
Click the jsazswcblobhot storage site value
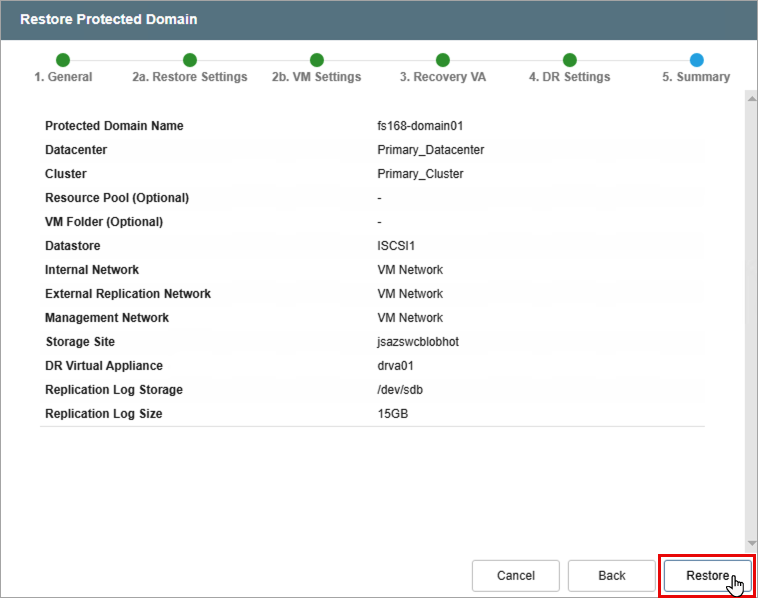(418, 342)
